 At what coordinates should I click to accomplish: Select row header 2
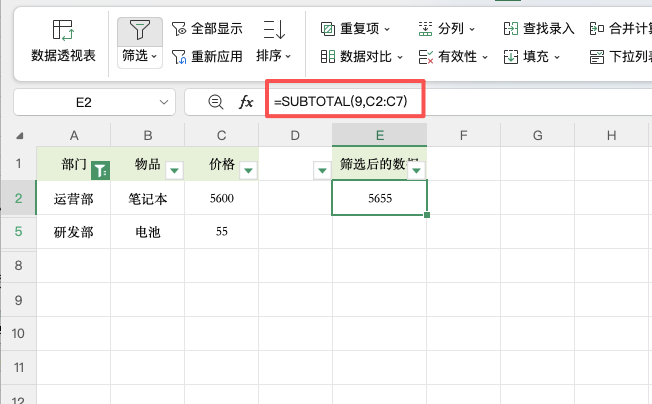click(18, 198)
